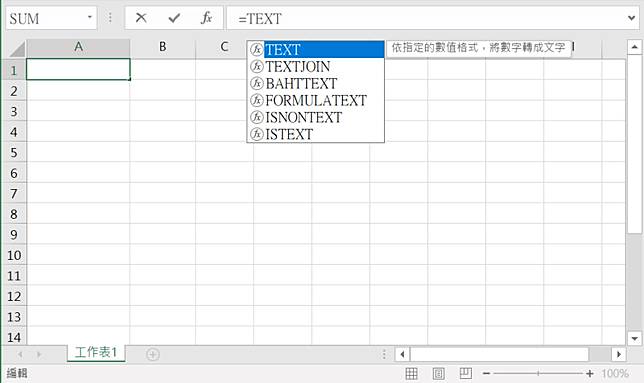Choose ISNONTEXT from the autocomplete list

tap(315, 117)
